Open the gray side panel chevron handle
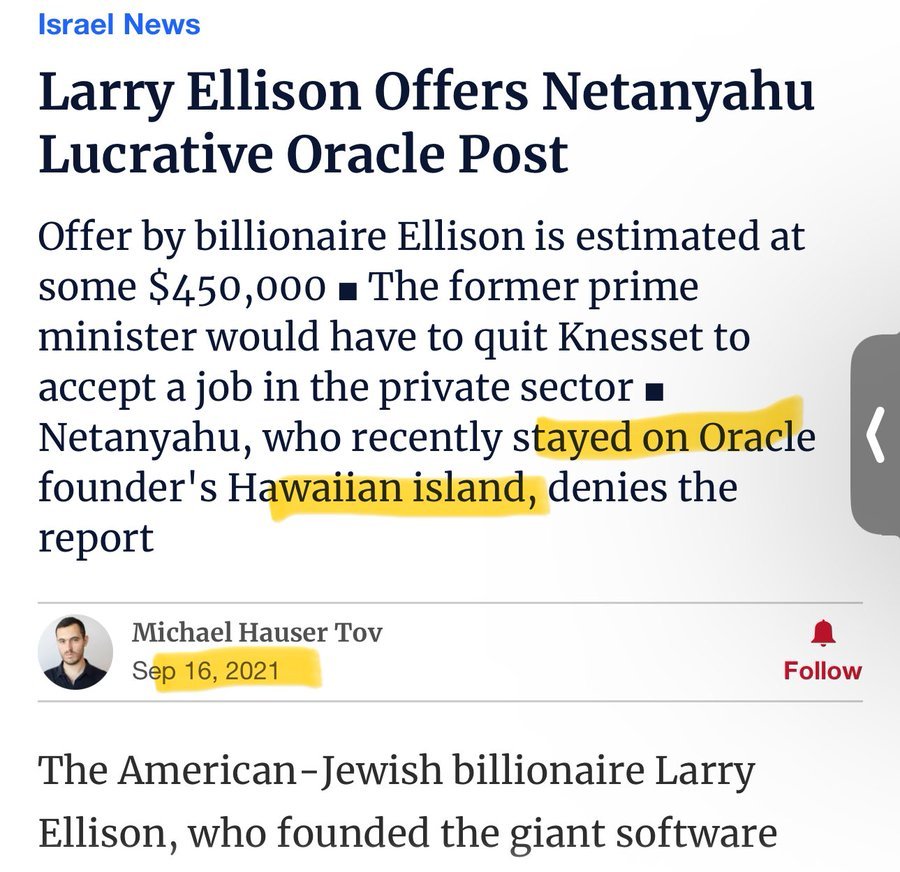Screen dimensions: 900x872 (x=875, y=435)
